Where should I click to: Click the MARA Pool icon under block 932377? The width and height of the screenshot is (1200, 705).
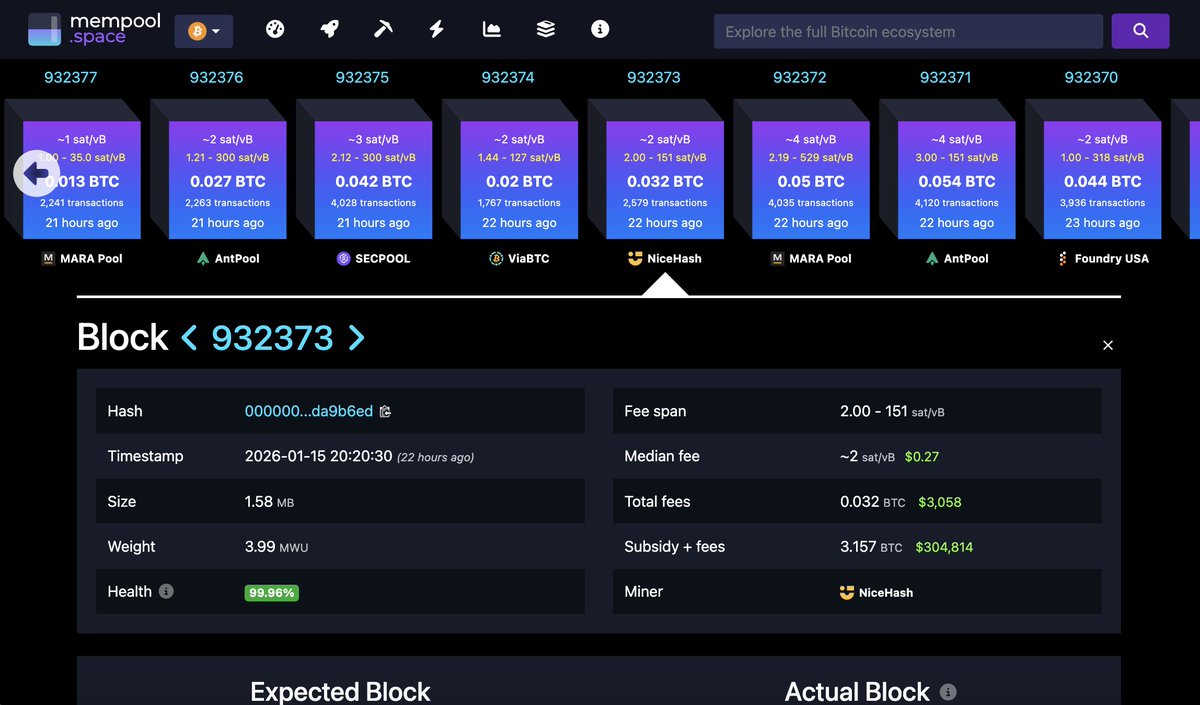[48, 258]
